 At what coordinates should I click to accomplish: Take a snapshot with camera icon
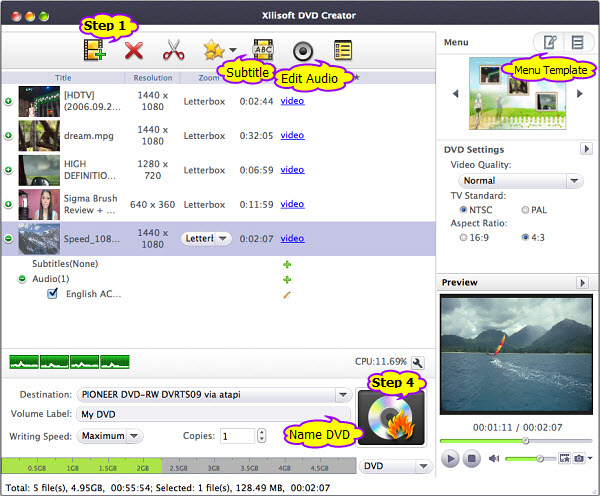point(579,458)
